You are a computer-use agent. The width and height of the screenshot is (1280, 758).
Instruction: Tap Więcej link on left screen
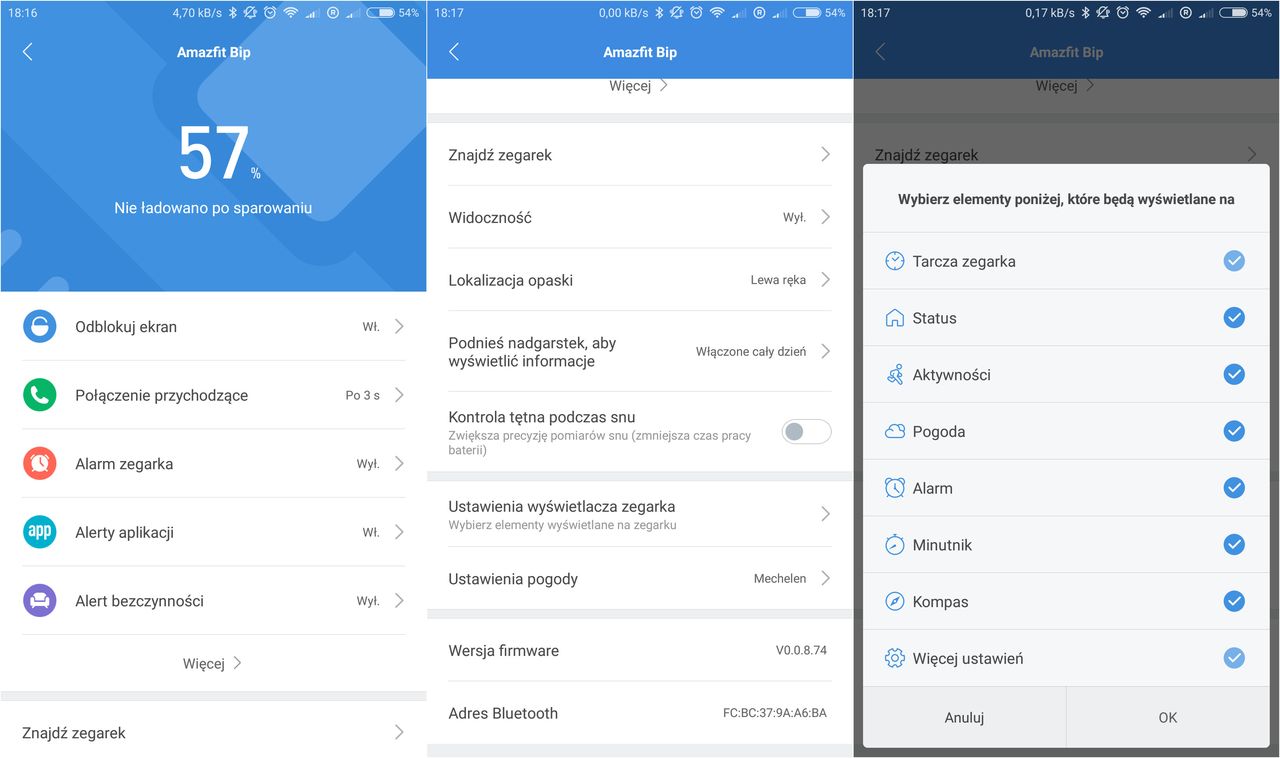pyautogui.click(x=212, y=663)
